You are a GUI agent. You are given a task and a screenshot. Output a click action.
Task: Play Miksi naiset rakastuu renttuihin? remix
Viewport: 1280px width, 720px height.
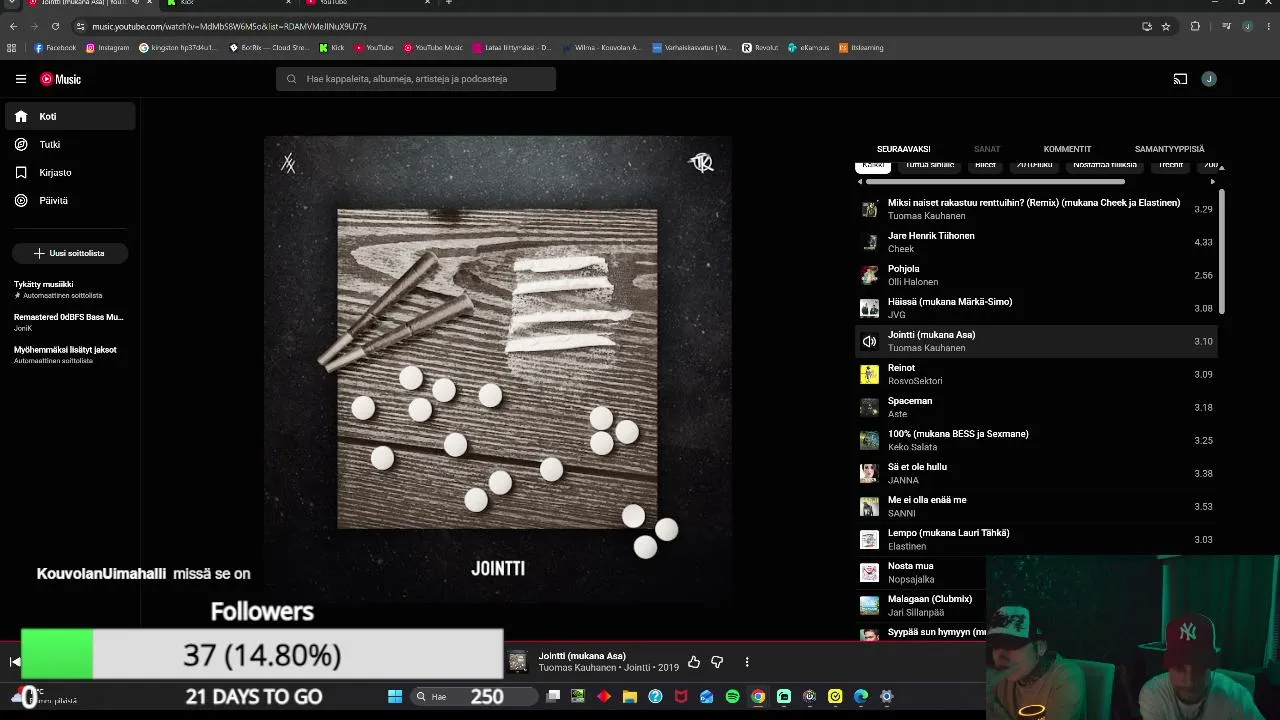1036,209
